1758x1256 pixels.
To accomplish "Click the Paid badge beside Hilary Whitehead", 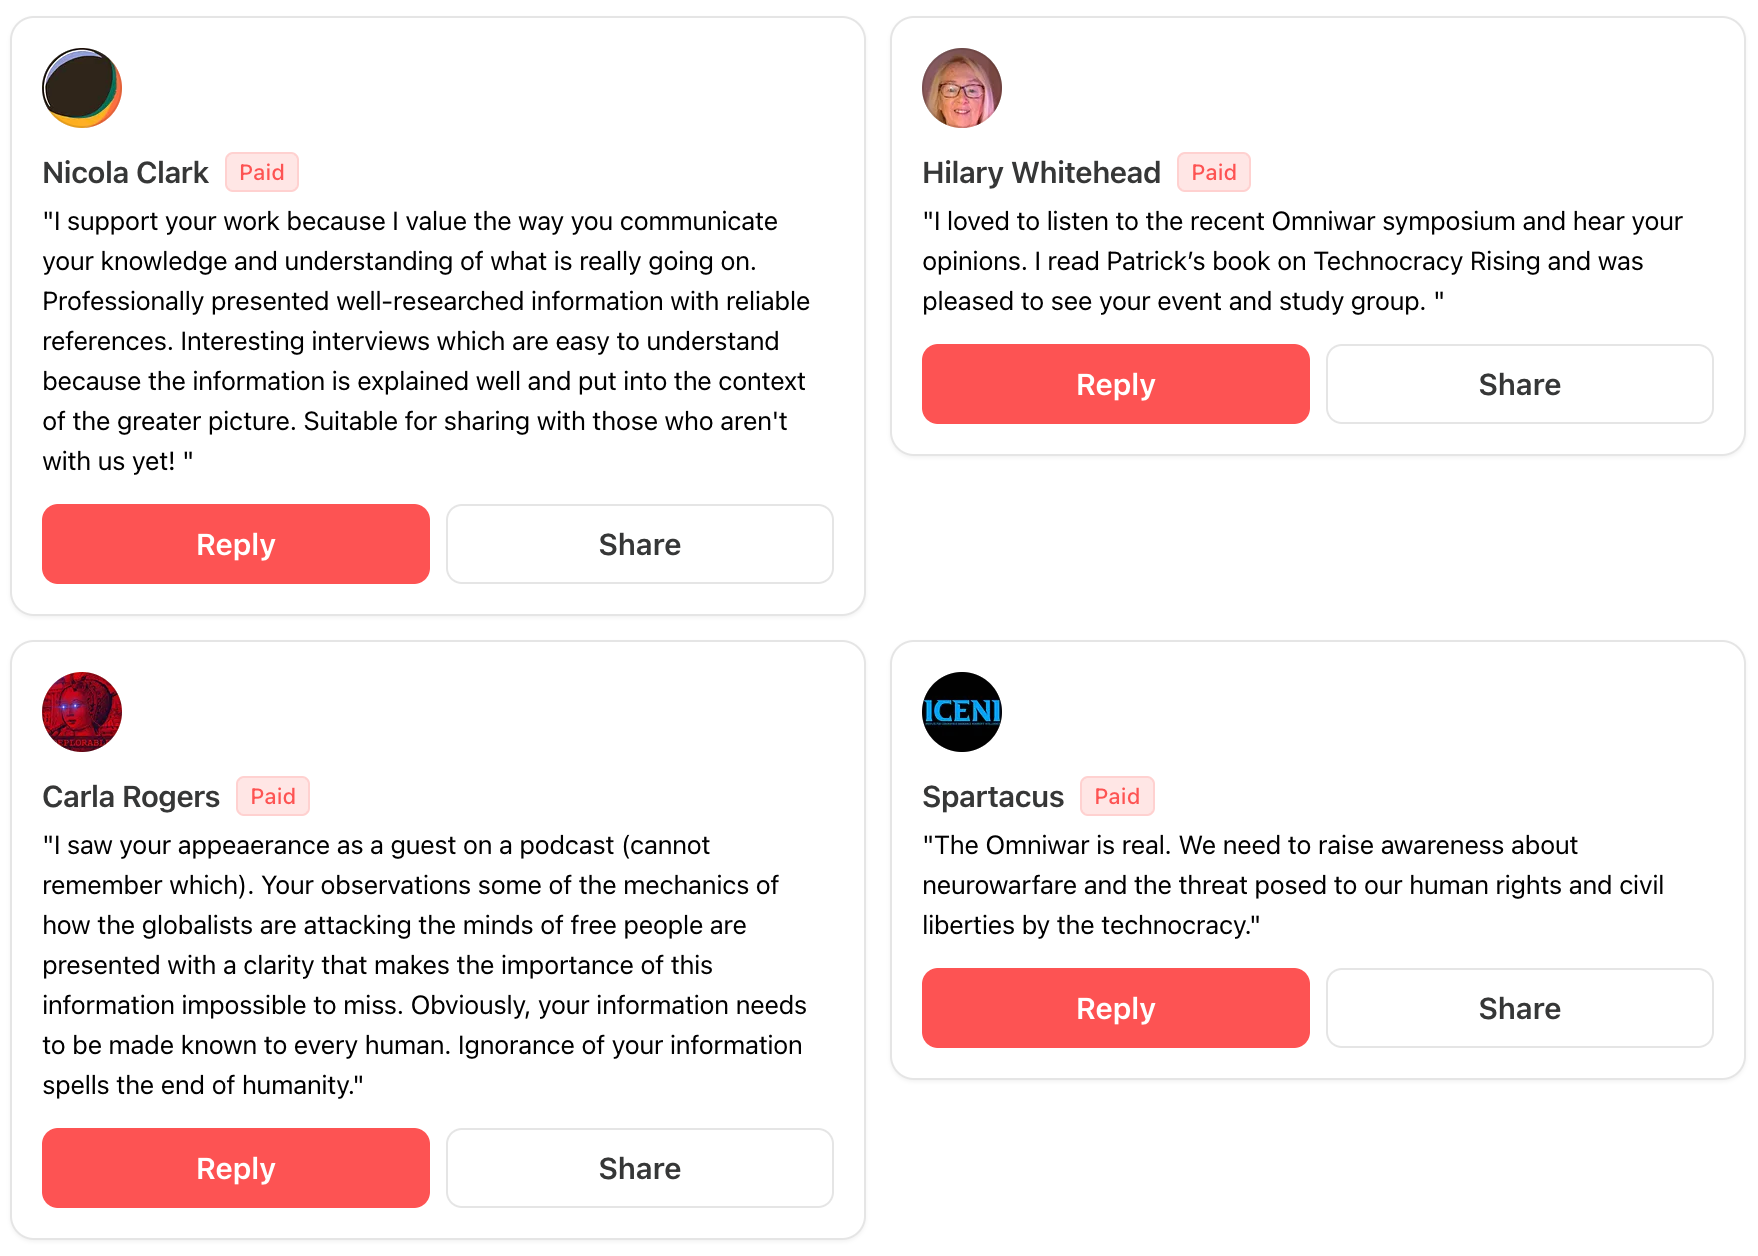I will 1214,173.
